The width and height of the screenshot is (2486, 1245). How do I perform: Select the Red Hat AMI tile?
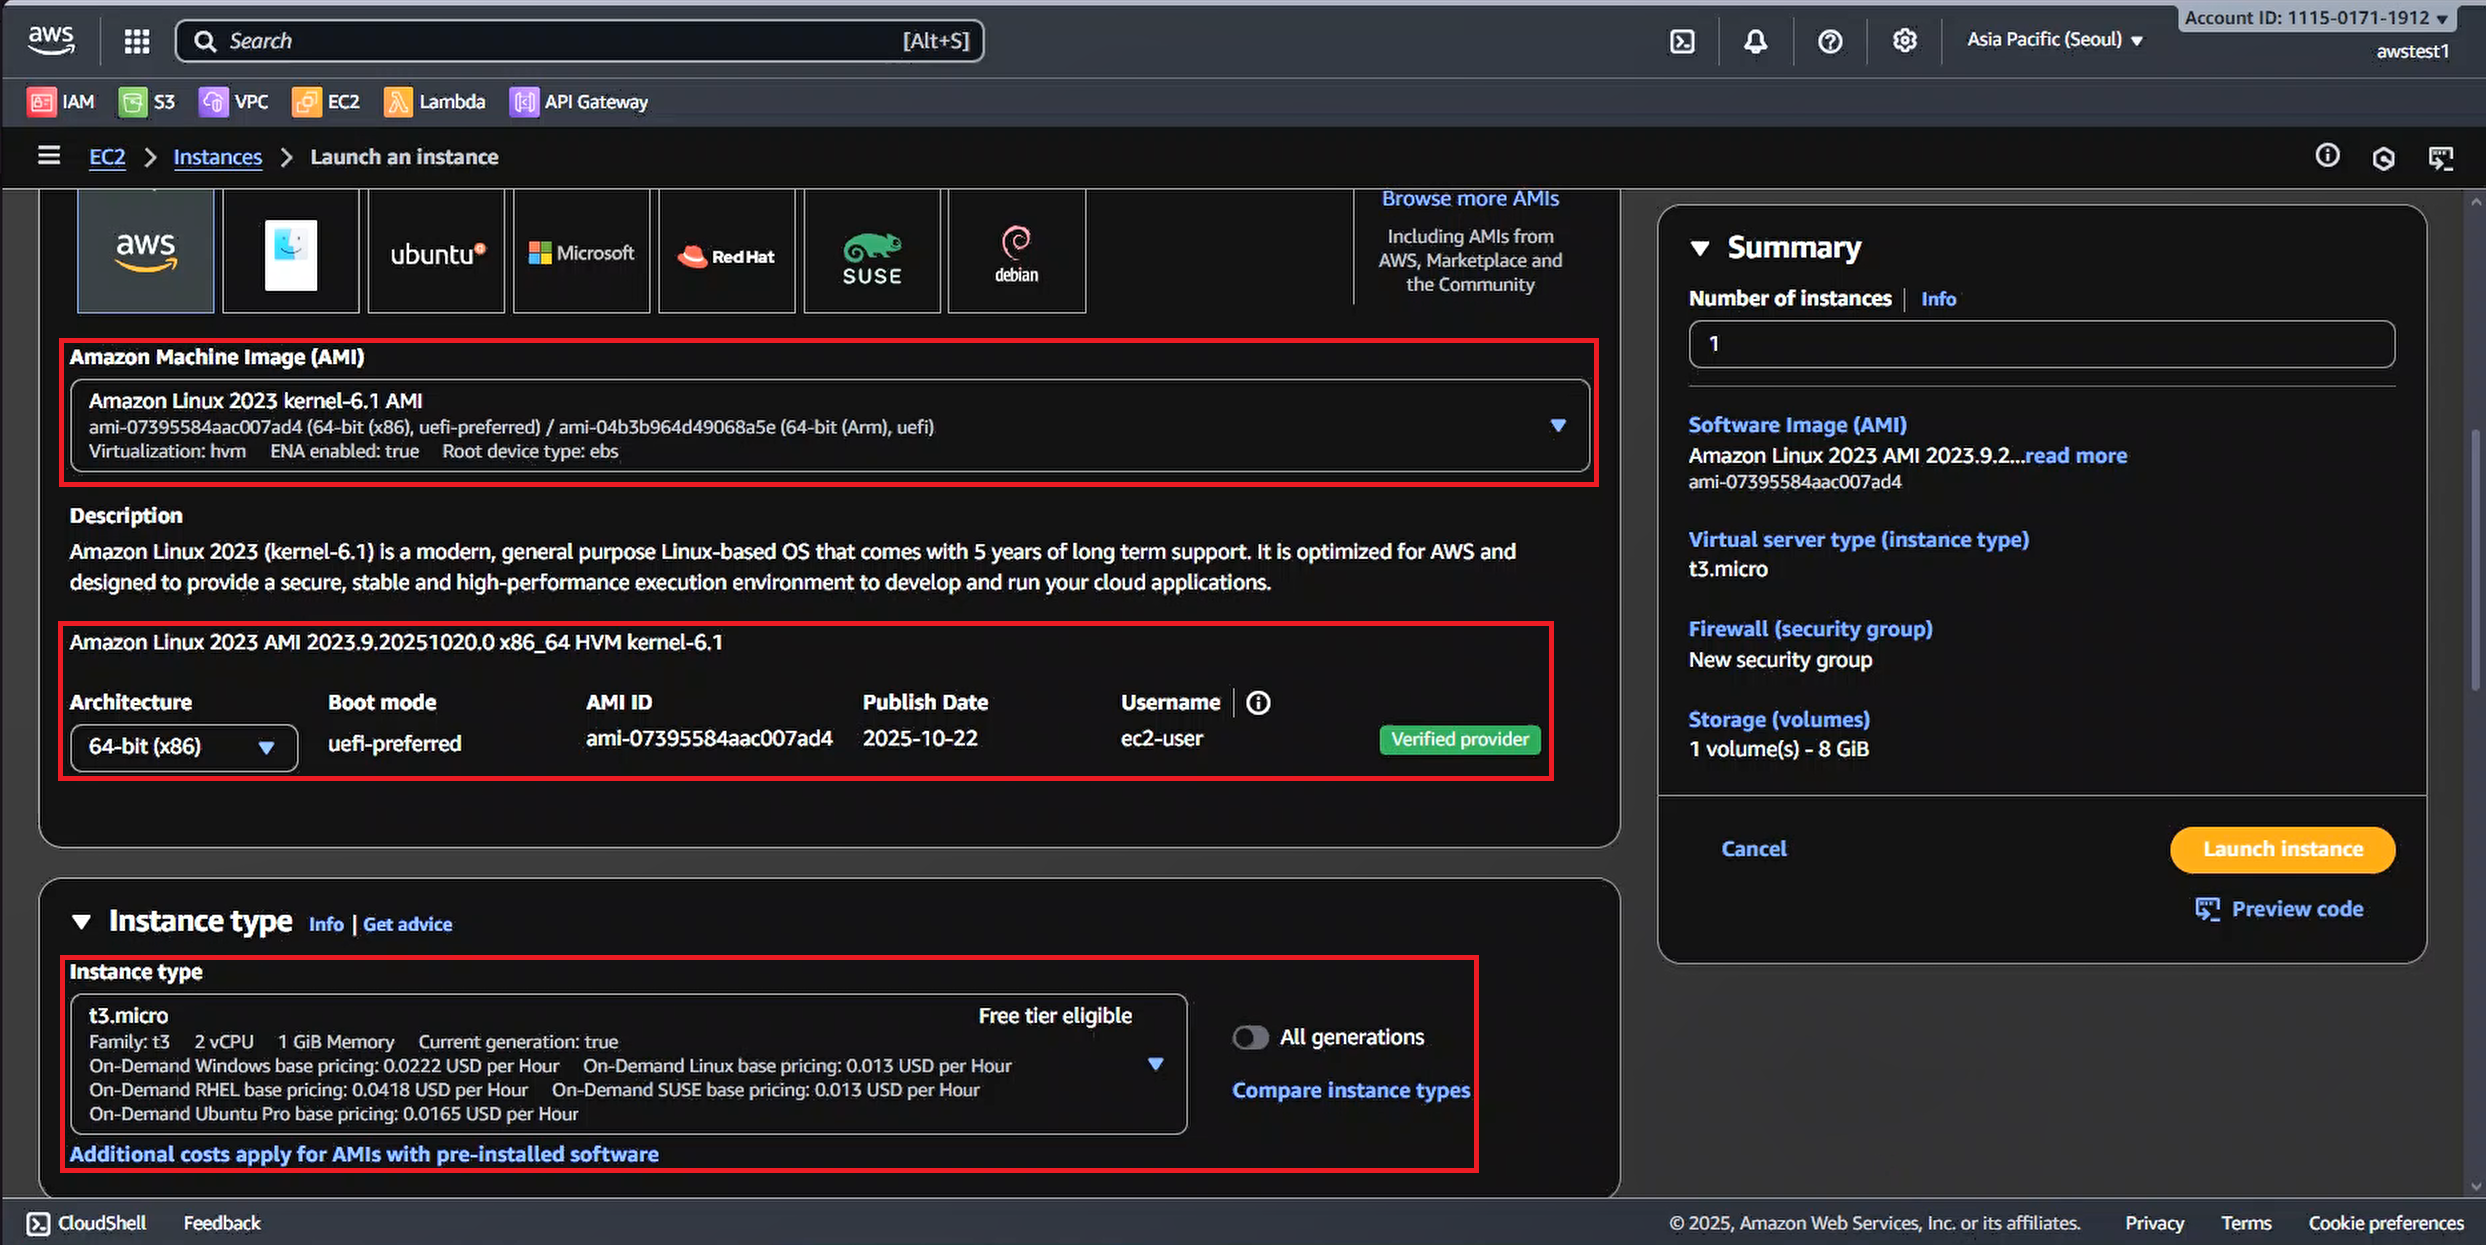tap(727, 253)
